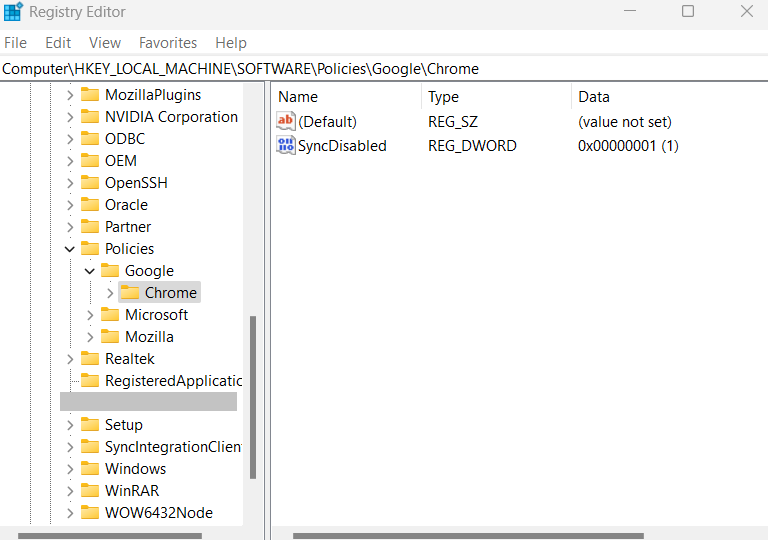Select the WOW6432Node folder icon
The width and height of the screenshot is (768, 540).
[x=90, y=512]
